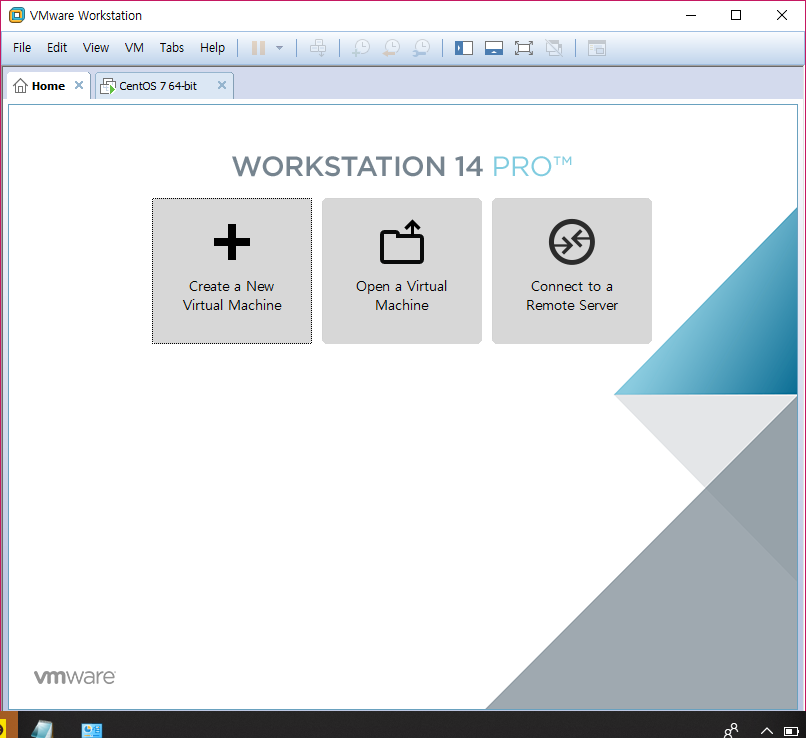Close the CentOS 7 64-bit tab
This screenshot has width=806, height=738.
(222, 85)
